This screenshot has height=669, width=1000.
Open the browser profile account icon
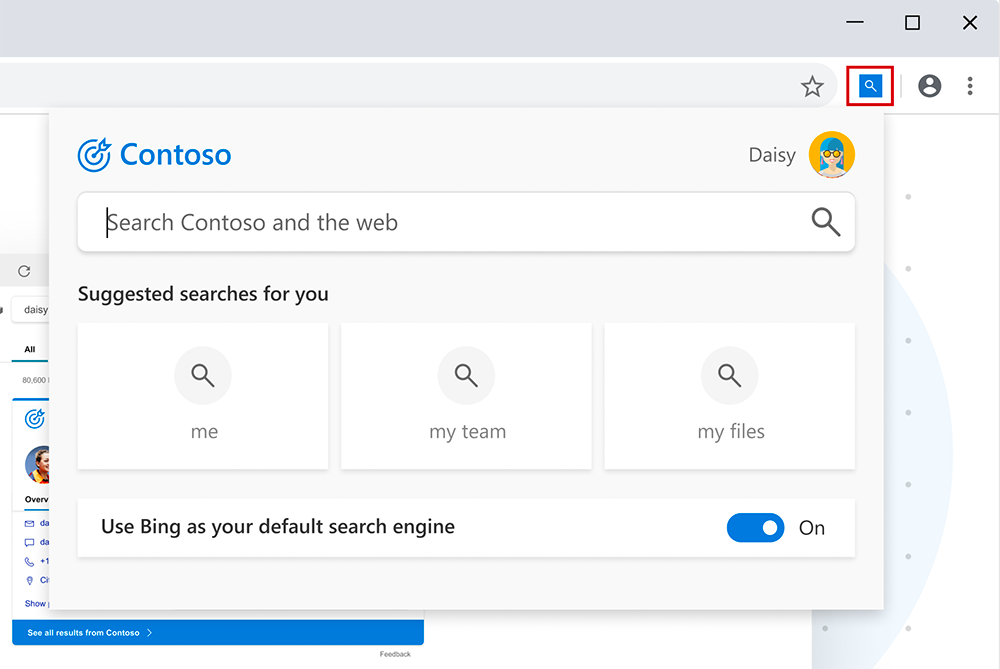[x=930, y=86]
